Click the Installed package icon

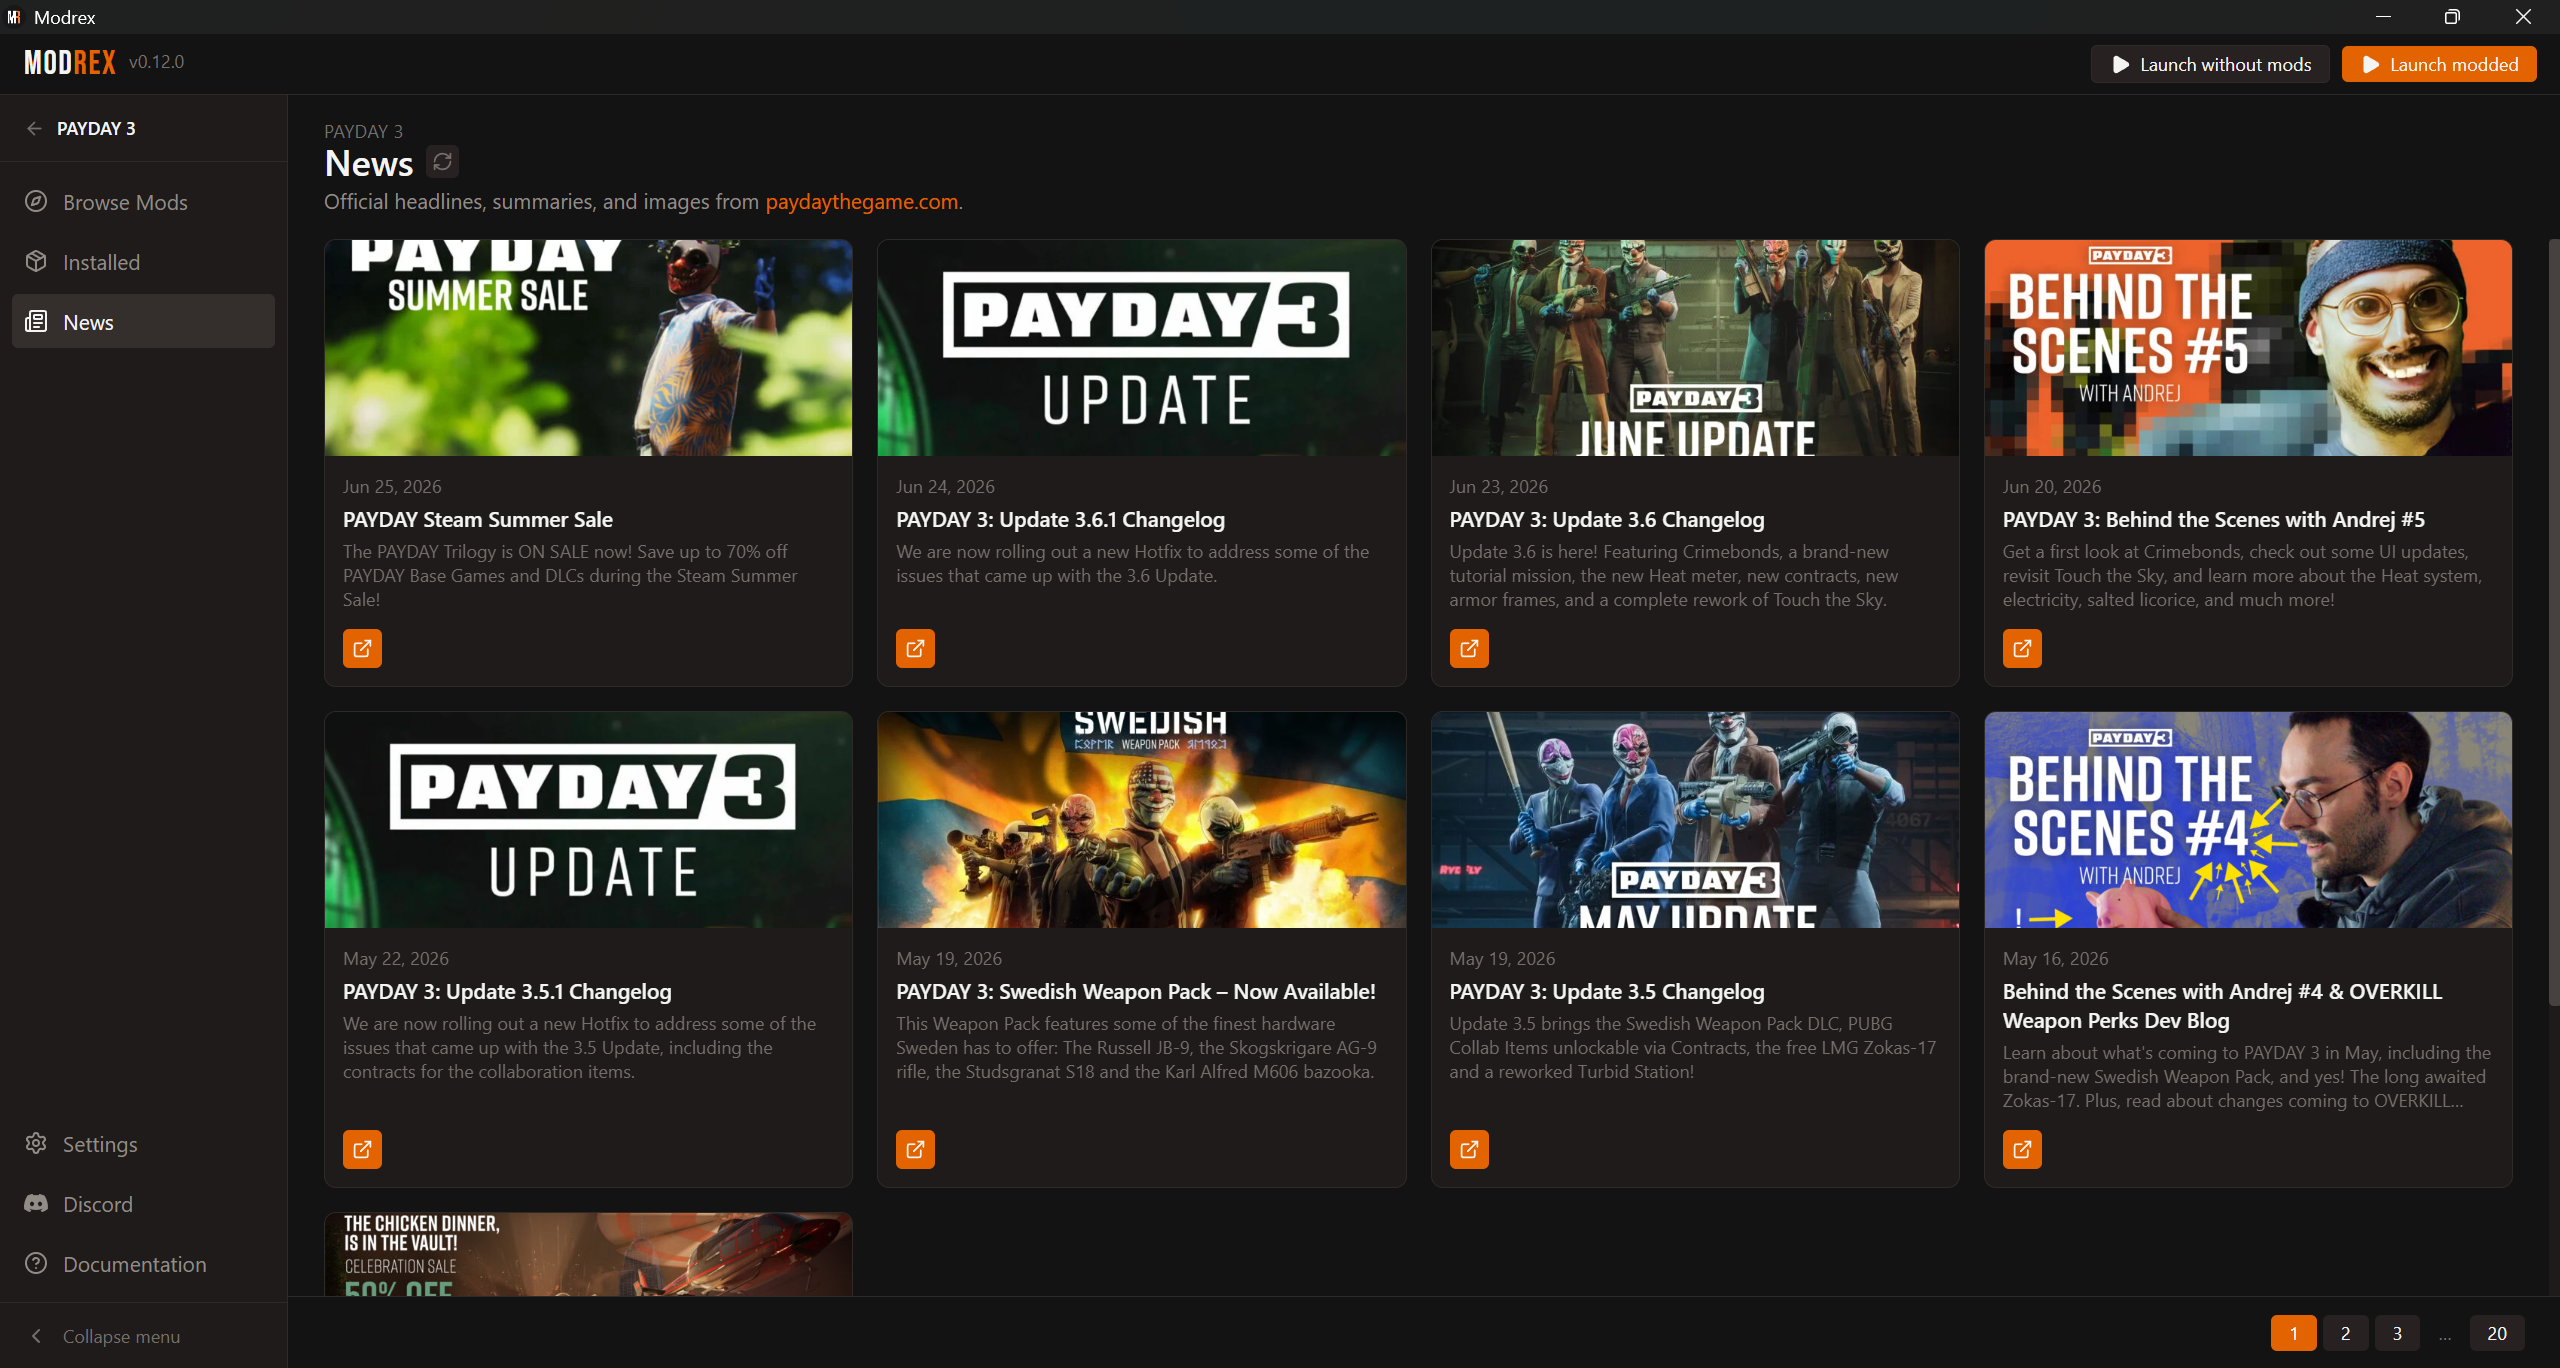pos(36,262)
